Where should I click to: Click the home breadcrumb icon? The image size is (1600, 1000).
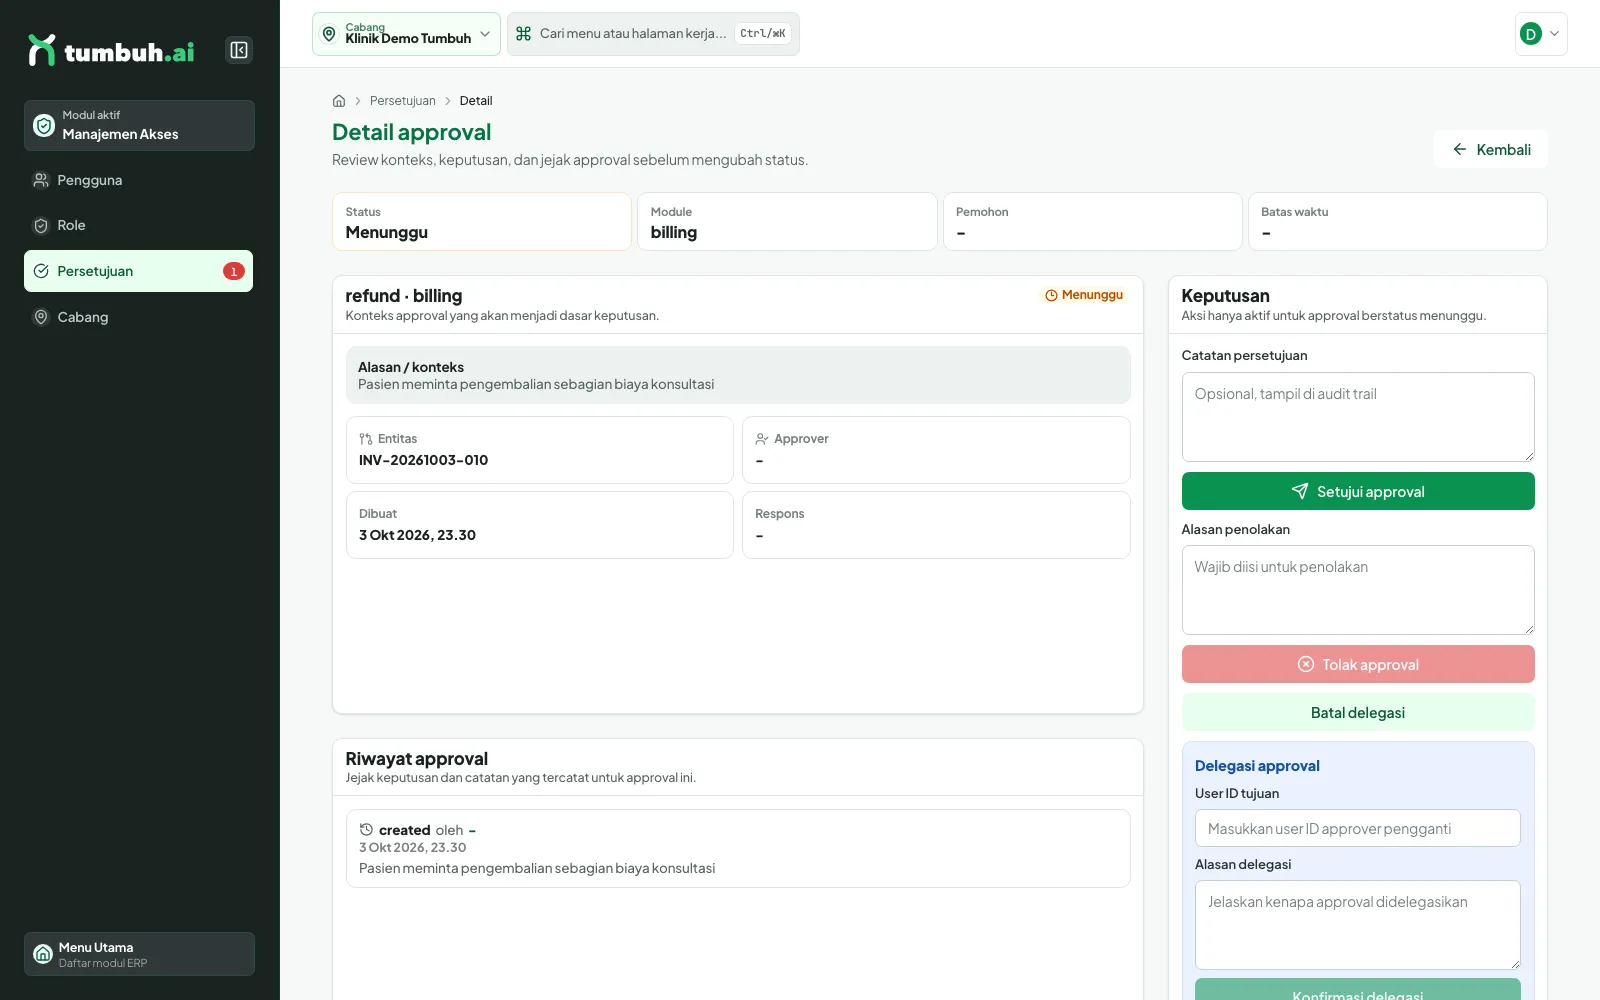tap(339, 101)
